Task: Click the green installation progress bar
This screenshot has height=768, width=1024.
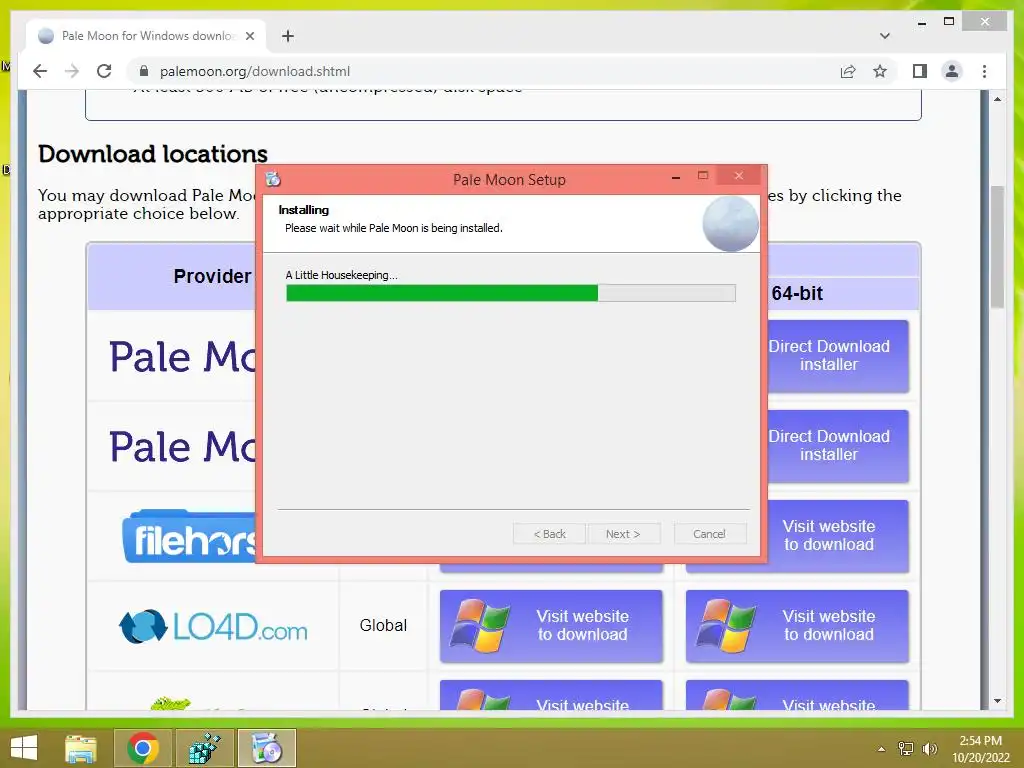Action: click(511, 293)
